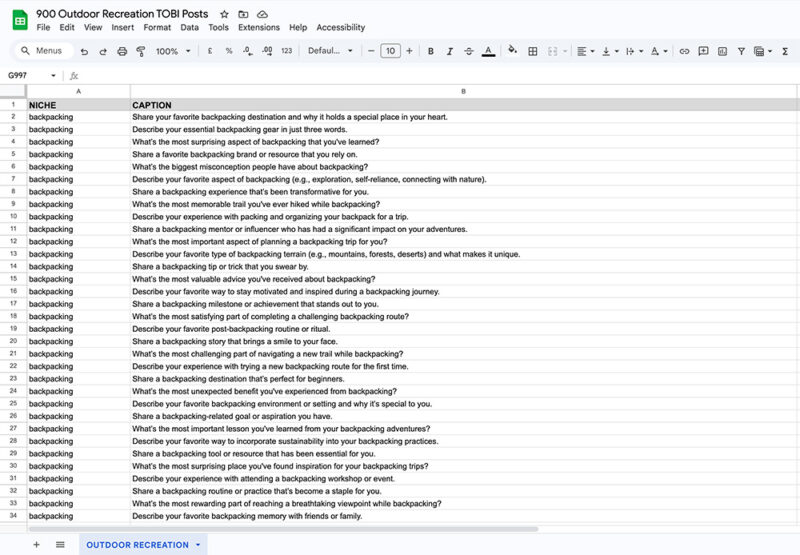
Task: Open the fill color picker
Action: pos(512,51)
